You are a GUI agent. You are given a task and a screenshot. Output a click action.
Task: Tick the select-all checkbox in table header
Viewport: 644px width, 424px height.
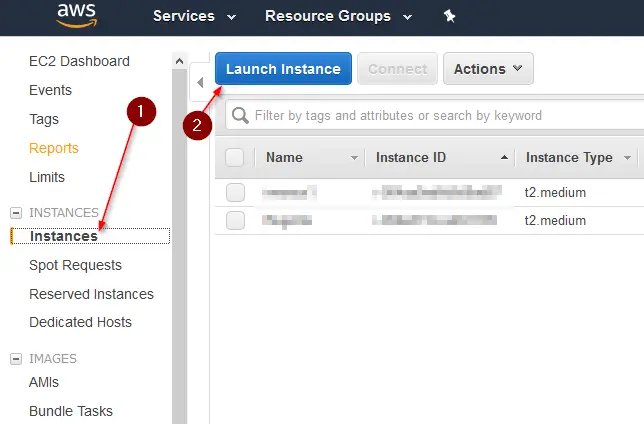click(x=235, y=157)
